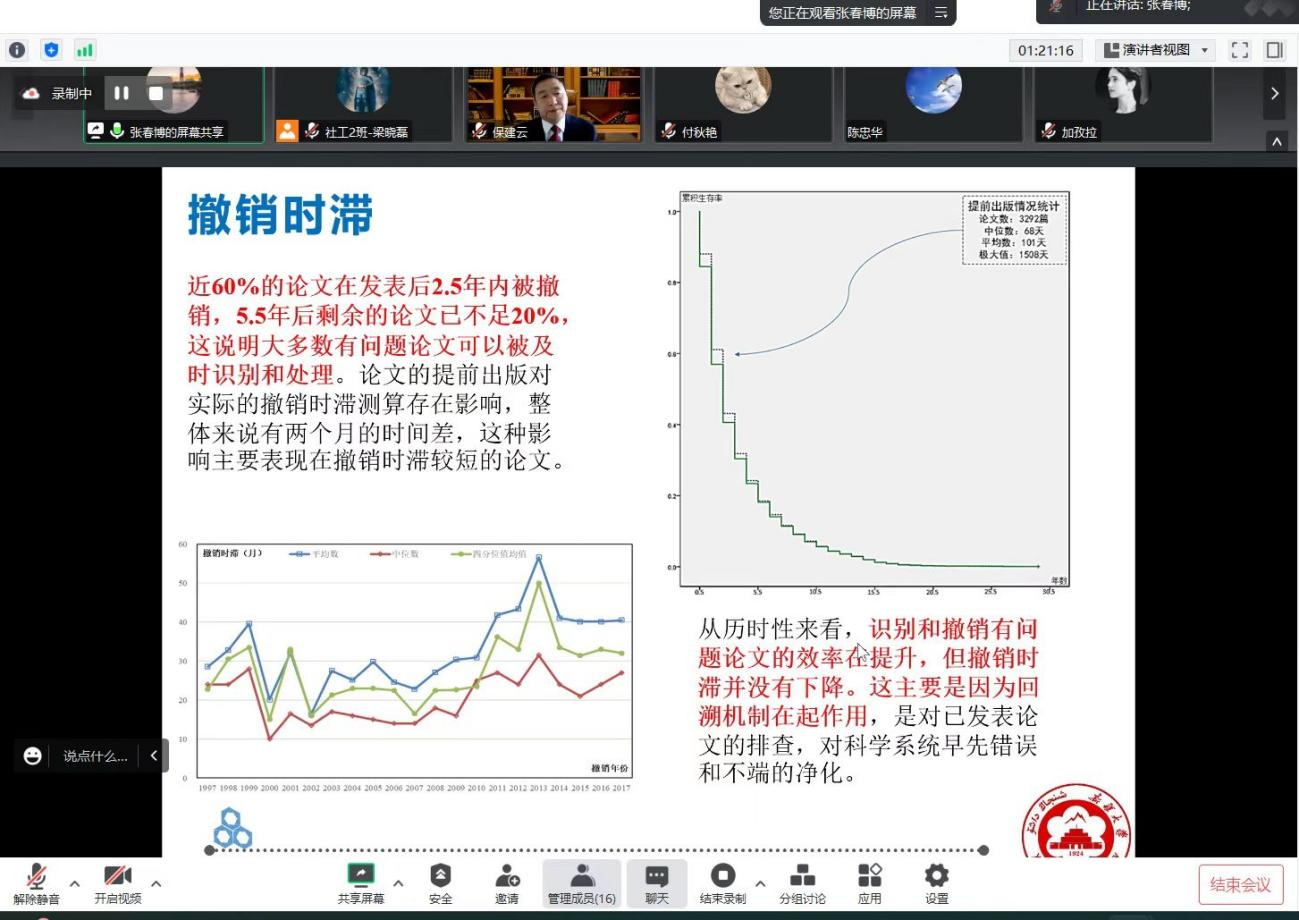Open the 安全 security menu

[440, 884]
